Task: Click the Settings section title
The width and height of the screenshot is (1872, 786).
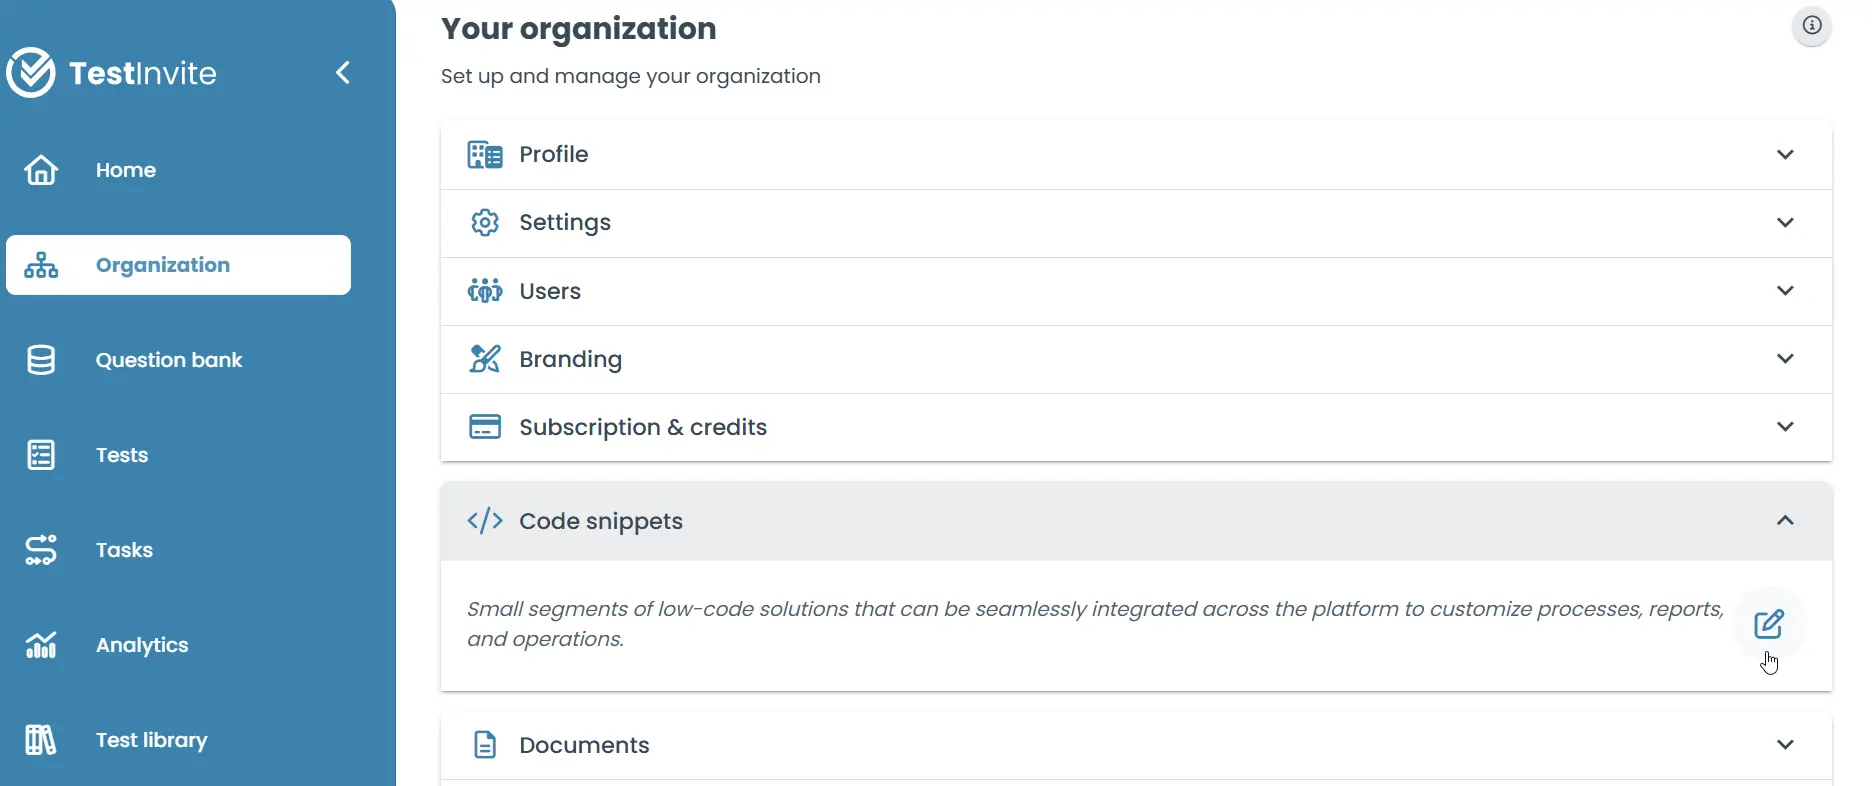Action: 565,222
